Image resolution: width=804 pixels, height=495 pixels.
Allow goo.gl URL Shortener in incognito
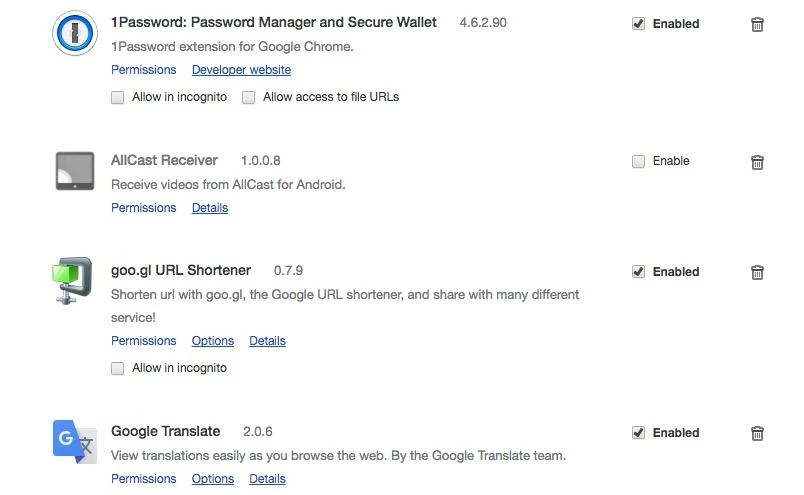click(x=118, y=368)
